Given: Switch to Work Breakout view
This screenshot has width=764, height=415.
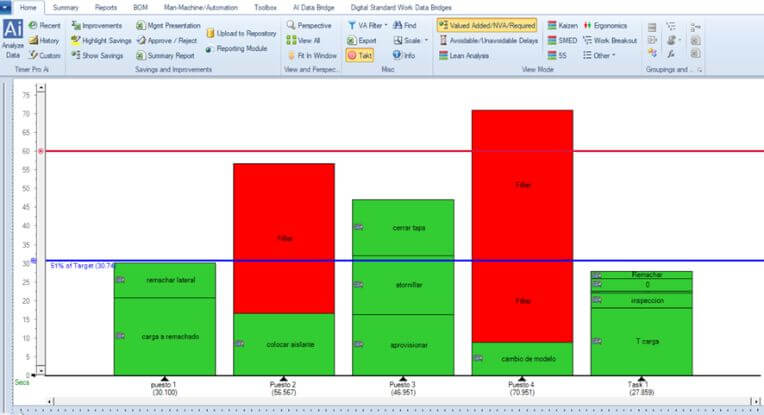Looking at the screenshot, I should tap(610, 40).
